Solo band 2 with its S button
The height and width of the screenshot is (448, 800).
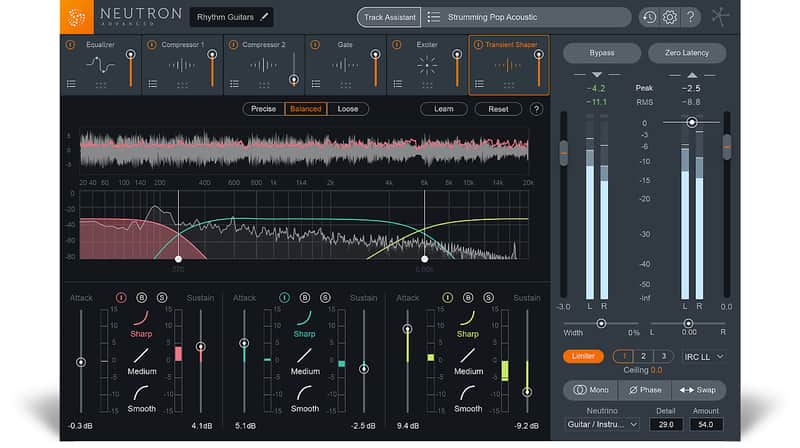325,297
